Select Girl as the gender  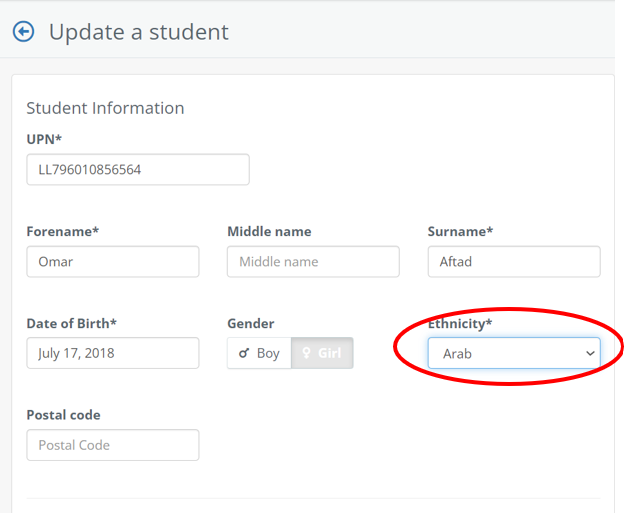pyautogui.click(x=322, y=353)
